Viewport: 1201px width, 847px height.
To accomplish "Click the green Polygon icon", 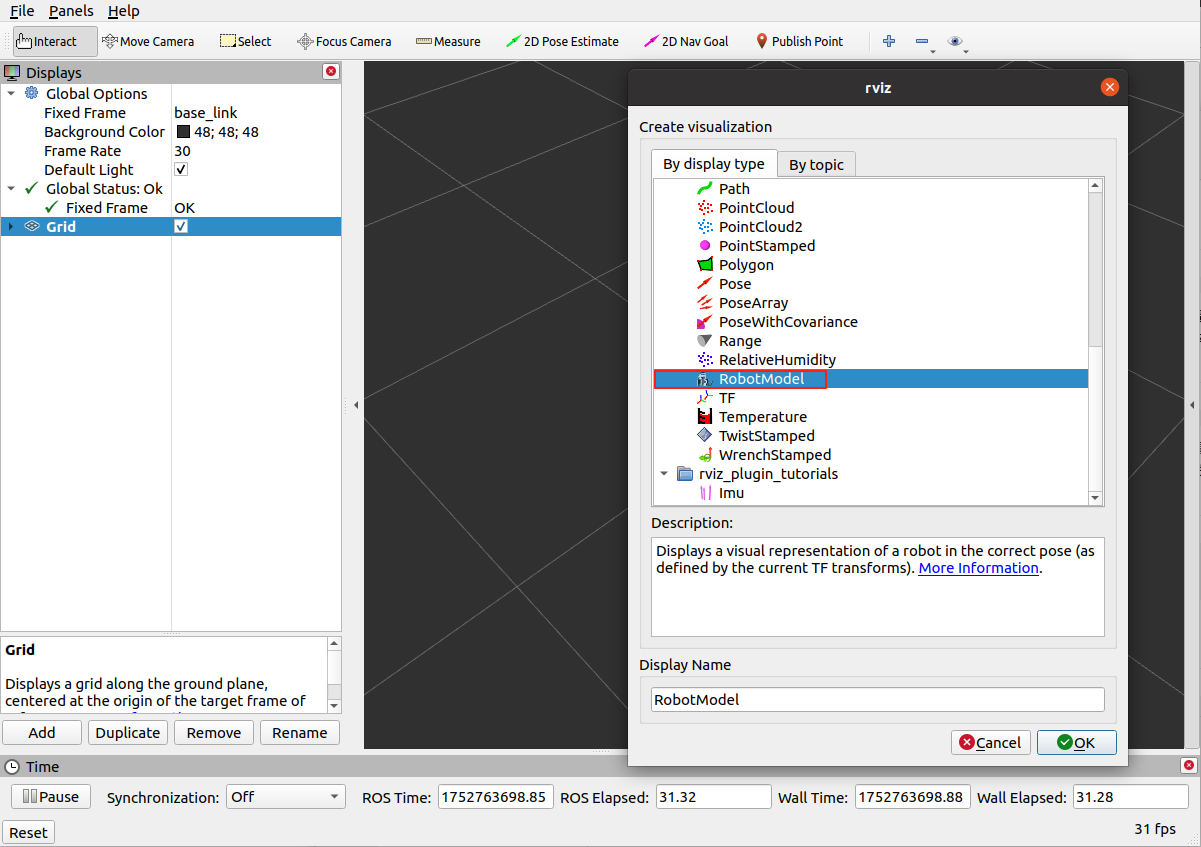I will (x=705, y=264).
